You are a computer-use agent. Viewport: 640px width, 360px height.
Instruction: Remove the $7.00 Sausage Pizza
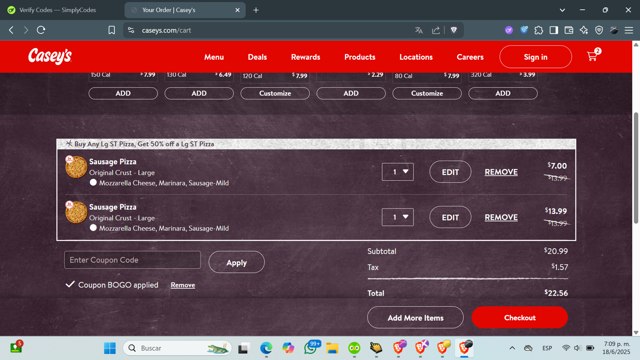[x=501, y=172]
